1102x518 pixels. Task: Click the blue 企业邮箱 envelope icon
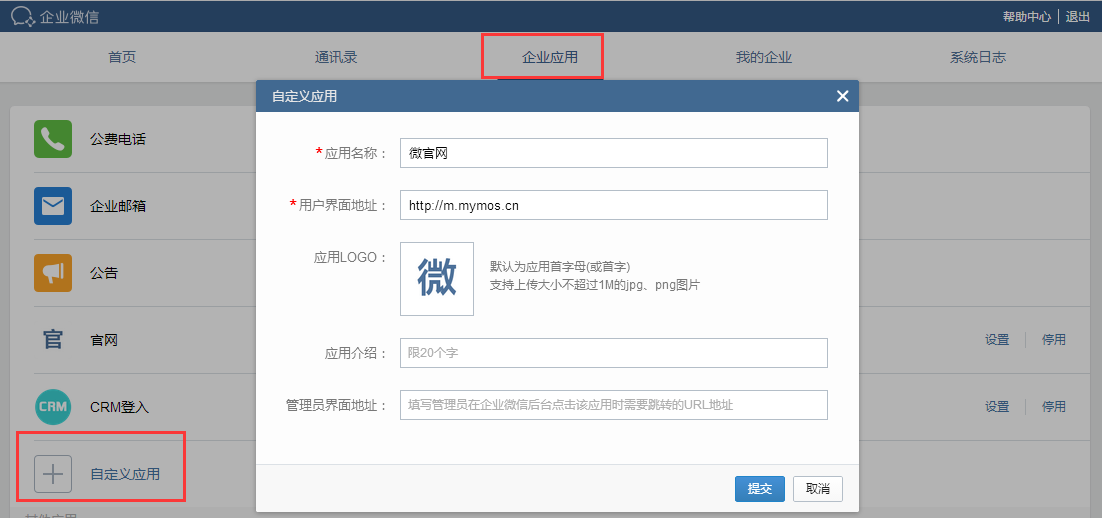(x=53, y=206)
